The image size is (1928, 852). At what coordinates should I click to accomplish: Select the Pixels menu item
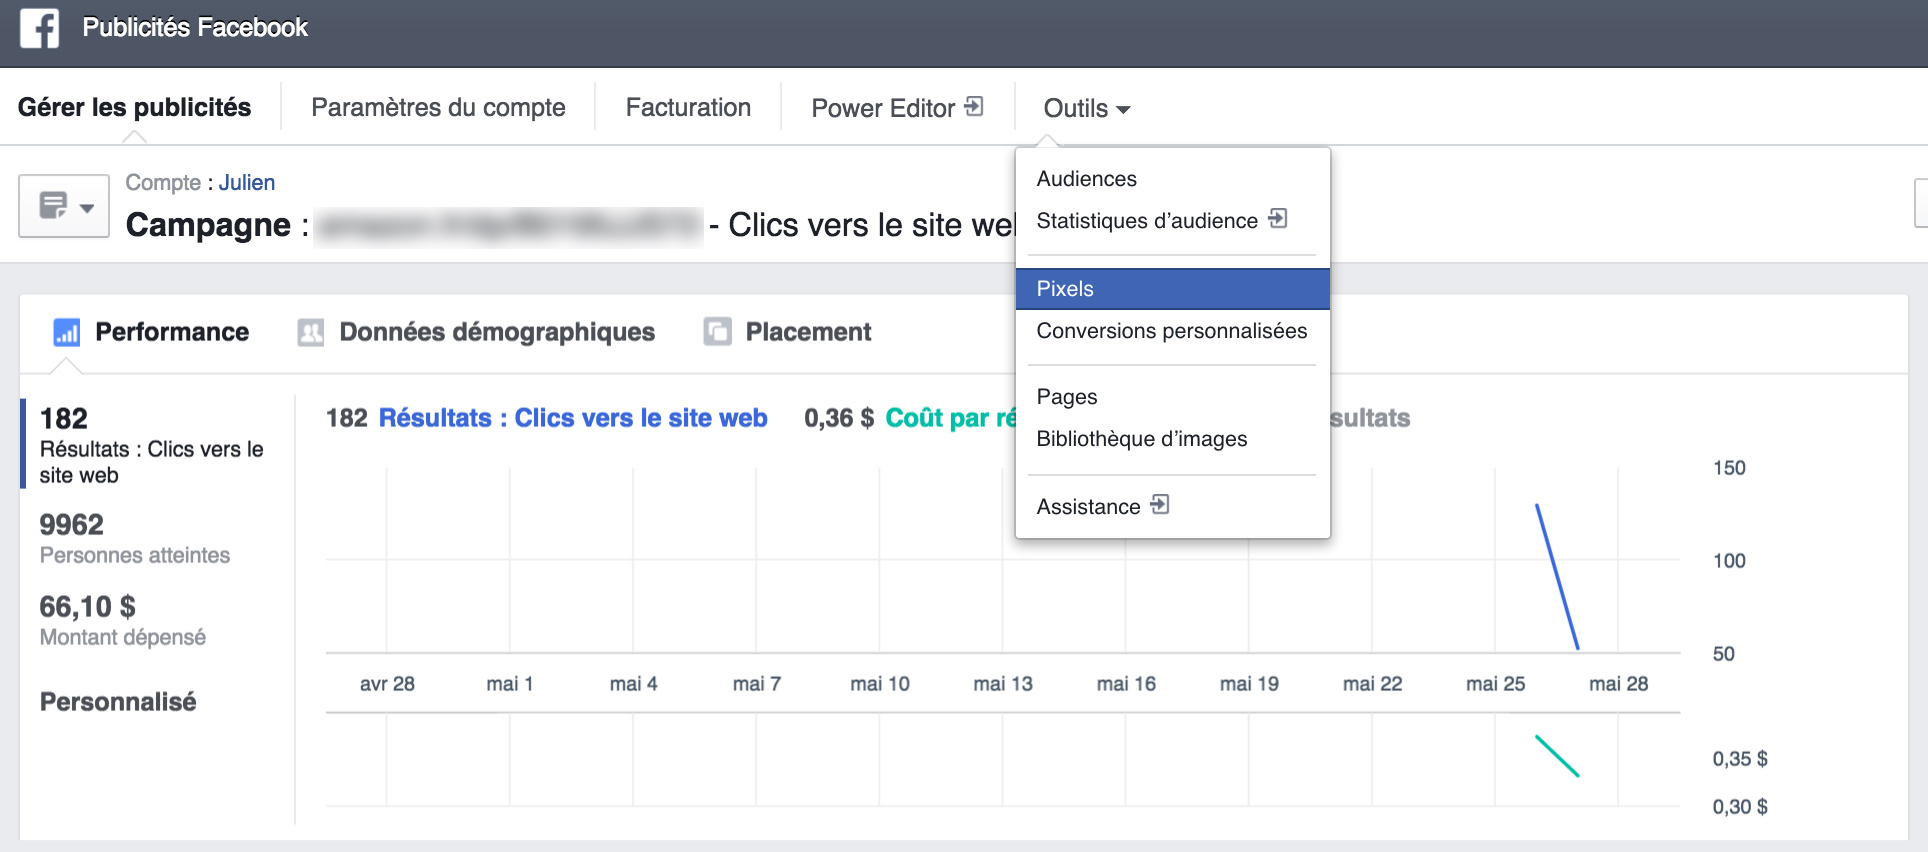coord(1172,289)
